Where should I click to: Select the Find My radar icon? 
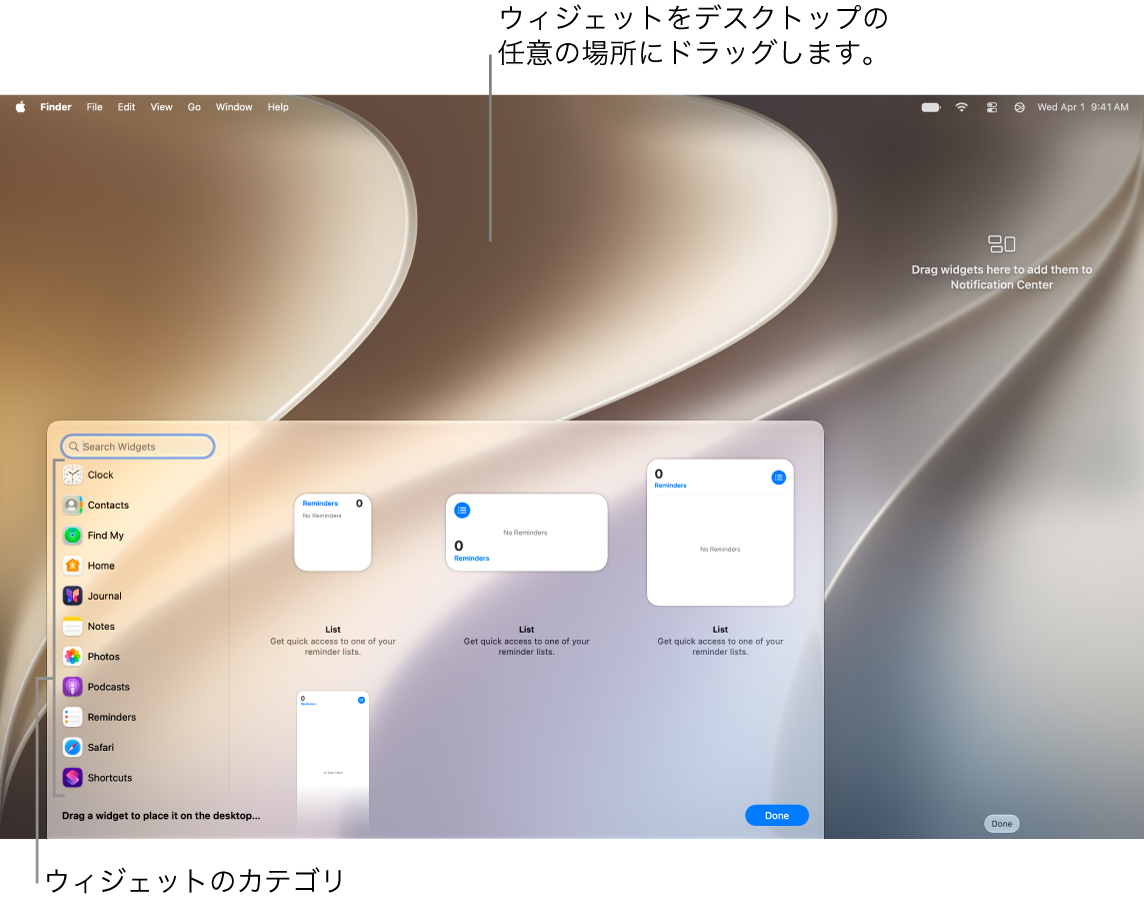click(x=72, y=536)
